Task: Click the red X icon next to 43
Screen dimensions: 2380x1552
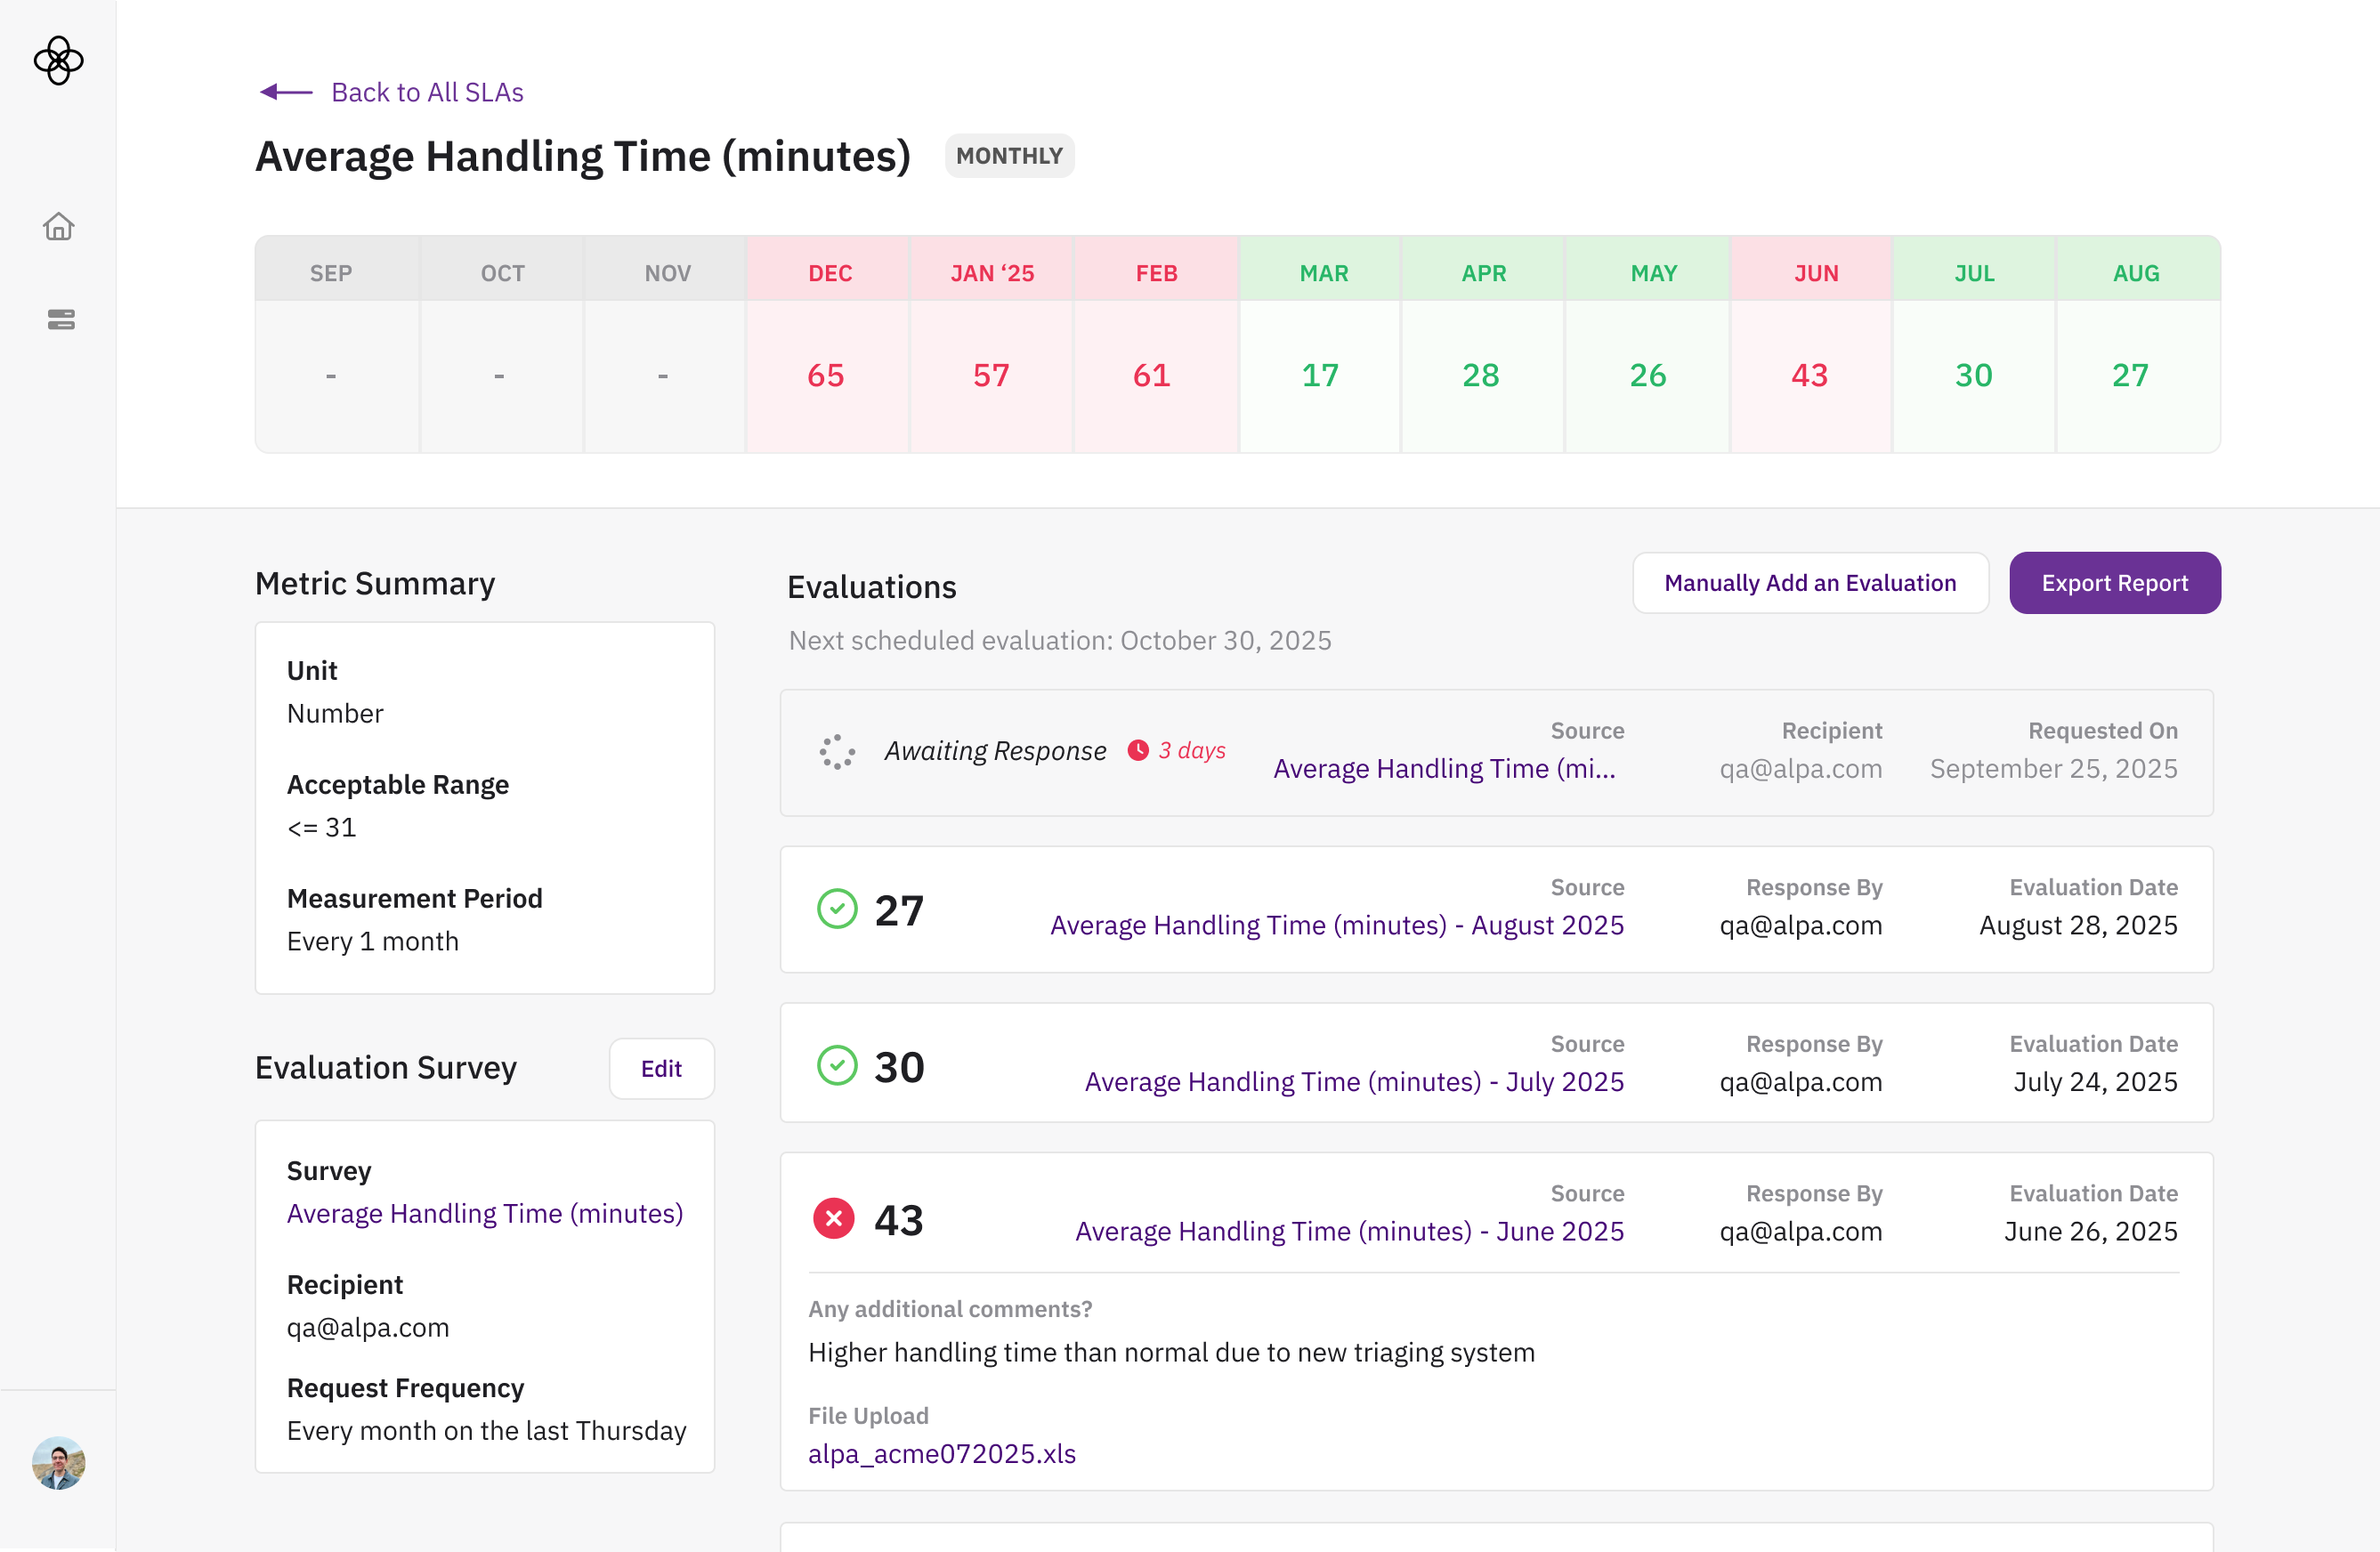Action: tap(834, 1219)
